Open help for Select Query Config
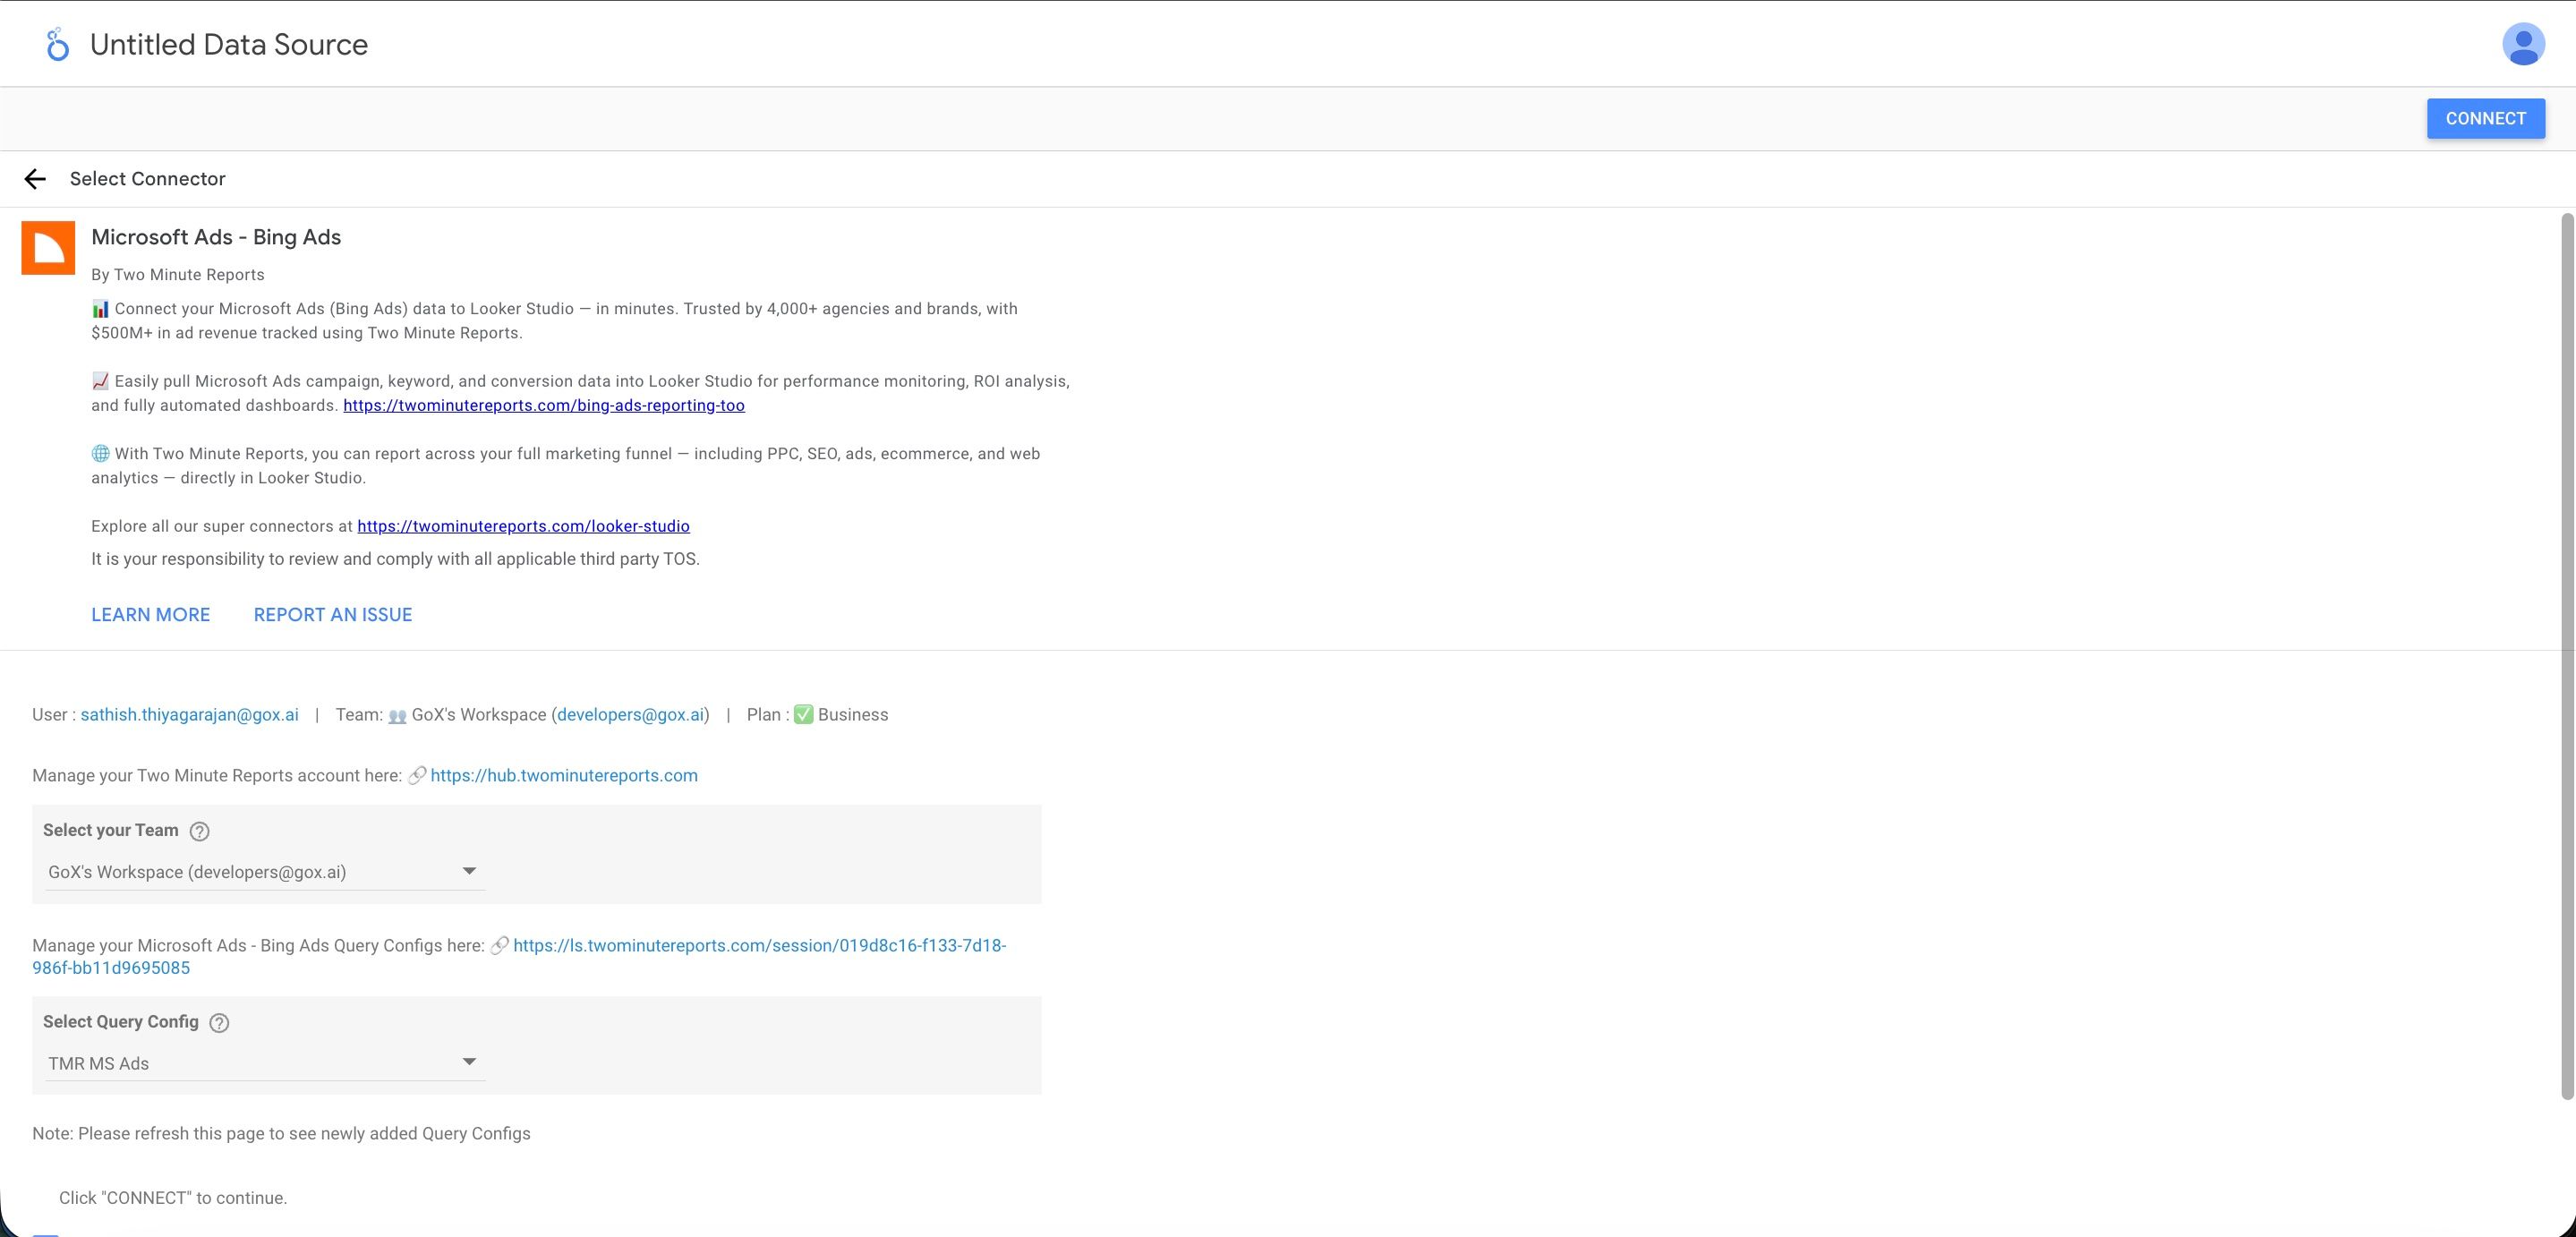Image resolution: width=2576 pixels, height=1237 pixels. tap(218, 1022)
